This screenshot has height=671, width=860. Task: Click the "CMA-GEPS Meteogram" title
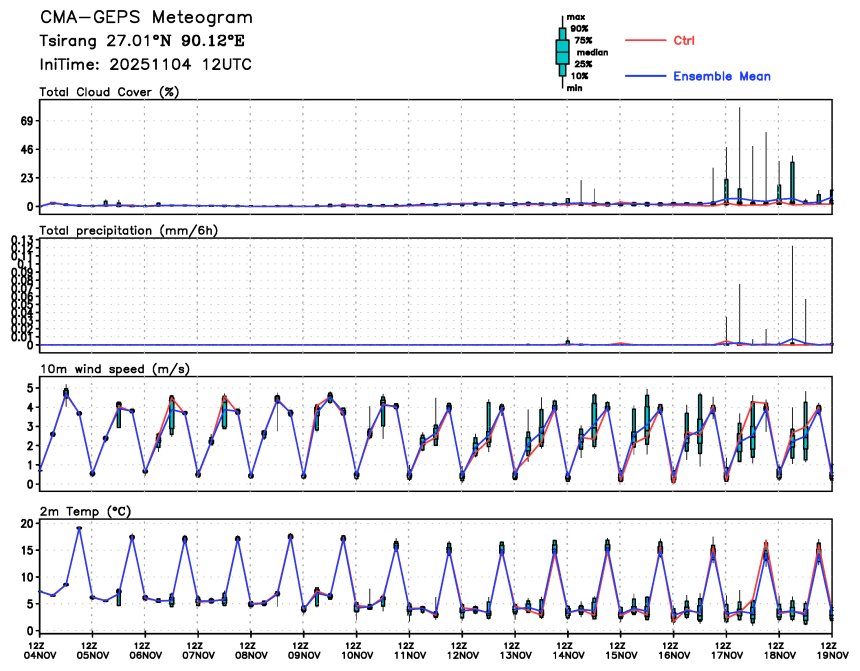click(146, 18)
